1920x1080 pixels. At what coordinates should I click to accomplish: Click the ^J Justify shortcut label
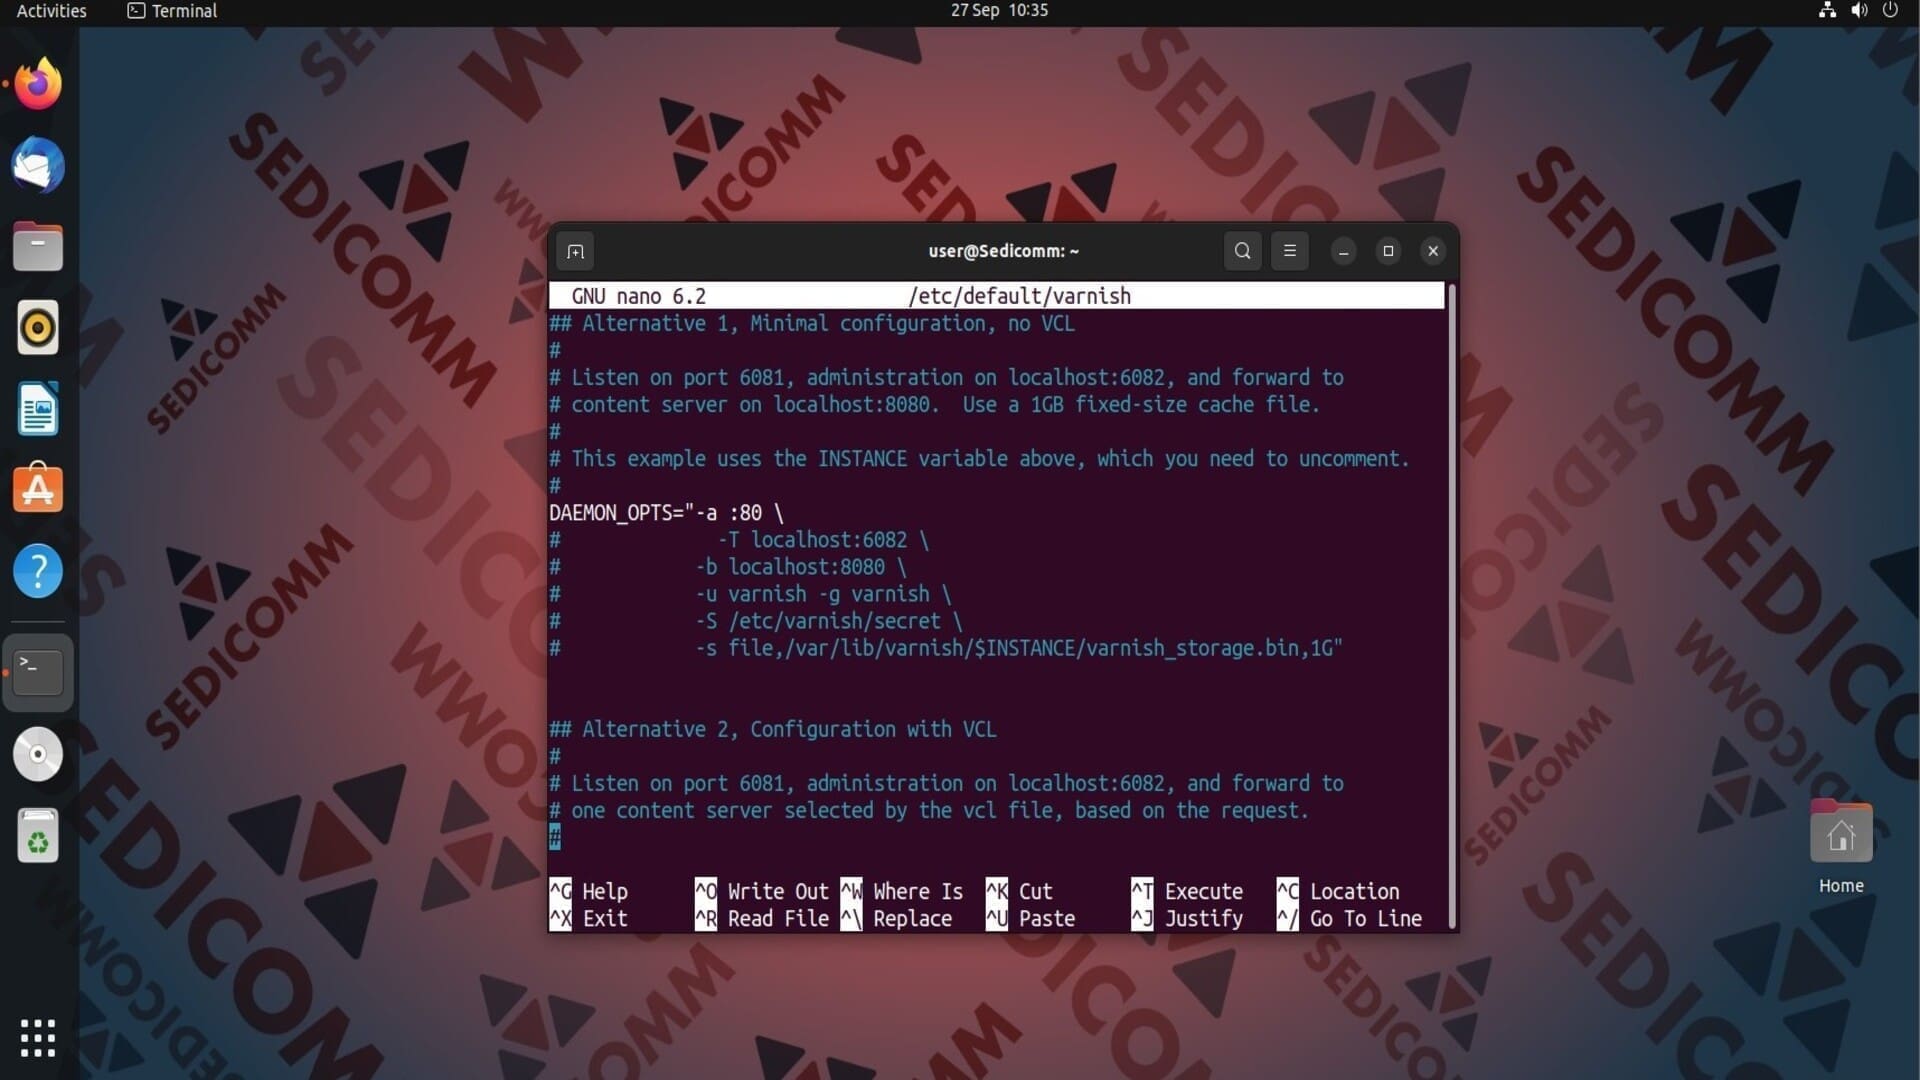(x=1187, y=918)
